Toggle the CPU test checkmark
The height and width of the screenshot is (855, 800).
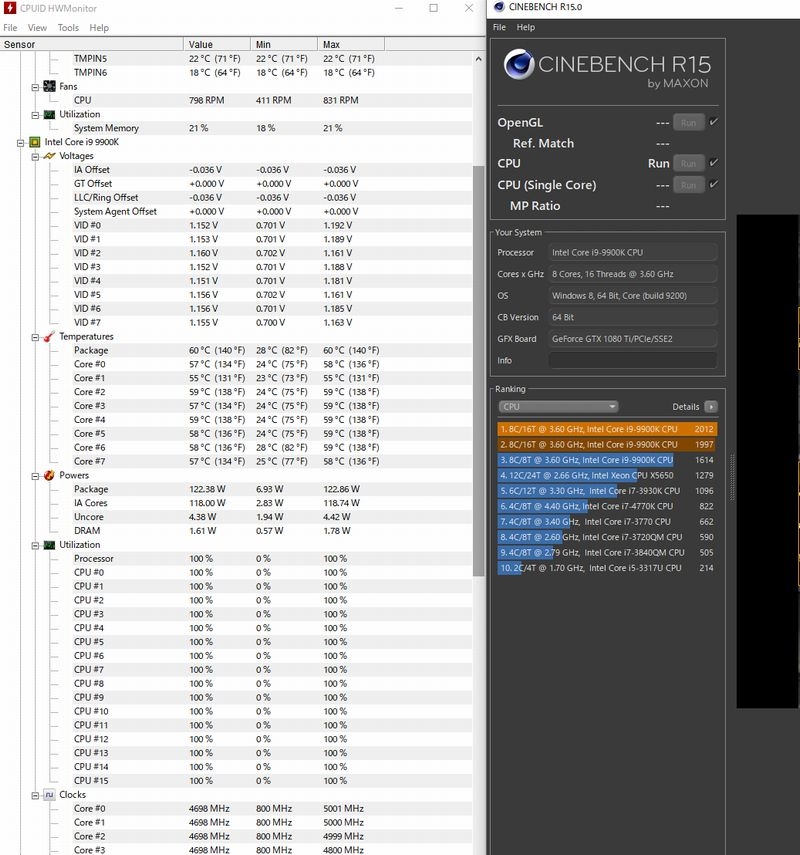[x=713, y=162]
